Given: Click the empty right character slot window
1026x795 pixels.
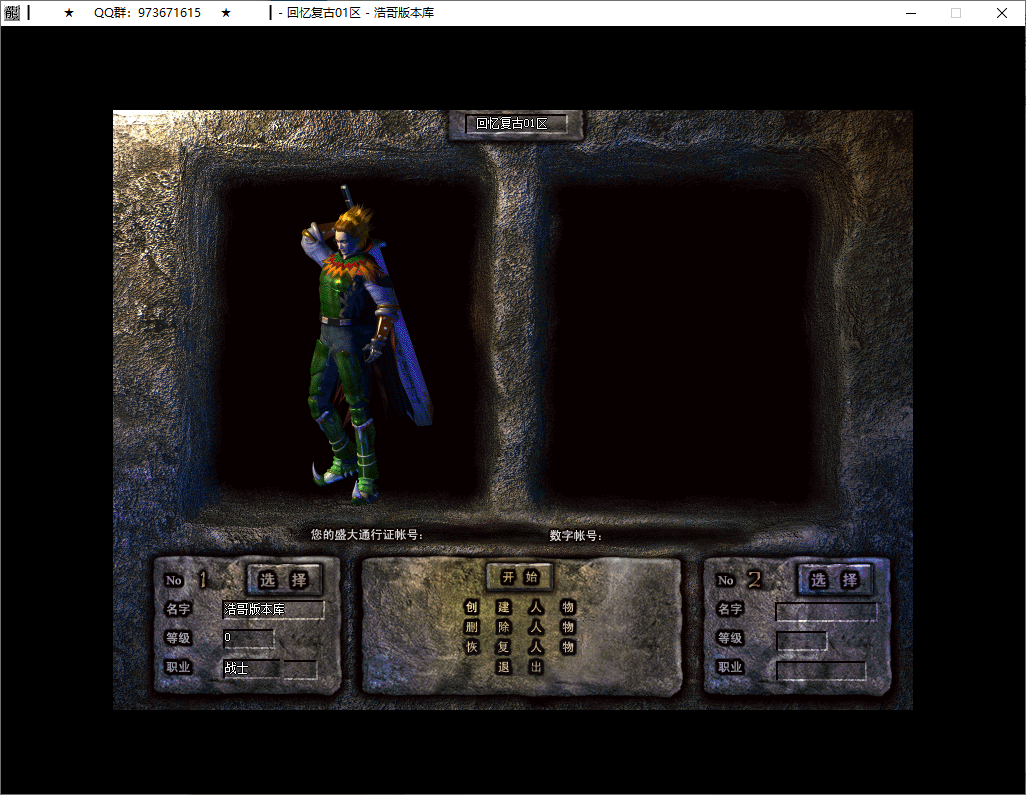Looking at the screenshot, I should coord(680,340).
